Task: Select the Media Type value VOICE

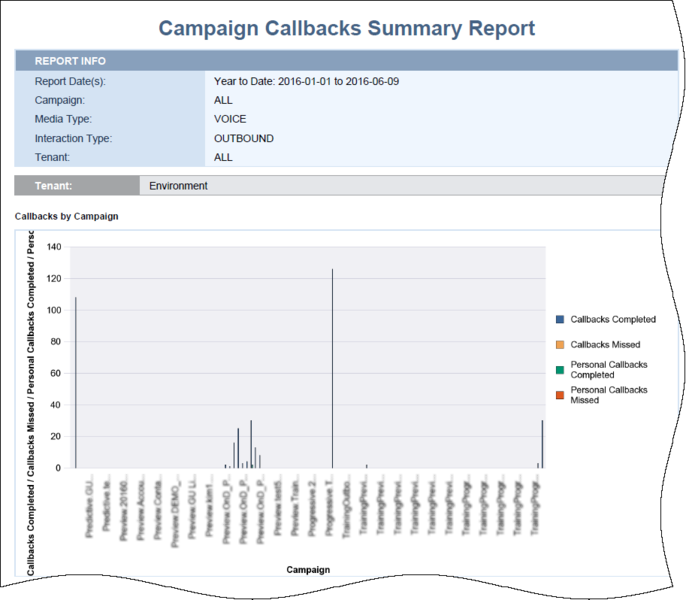Action: pos(230,119)
